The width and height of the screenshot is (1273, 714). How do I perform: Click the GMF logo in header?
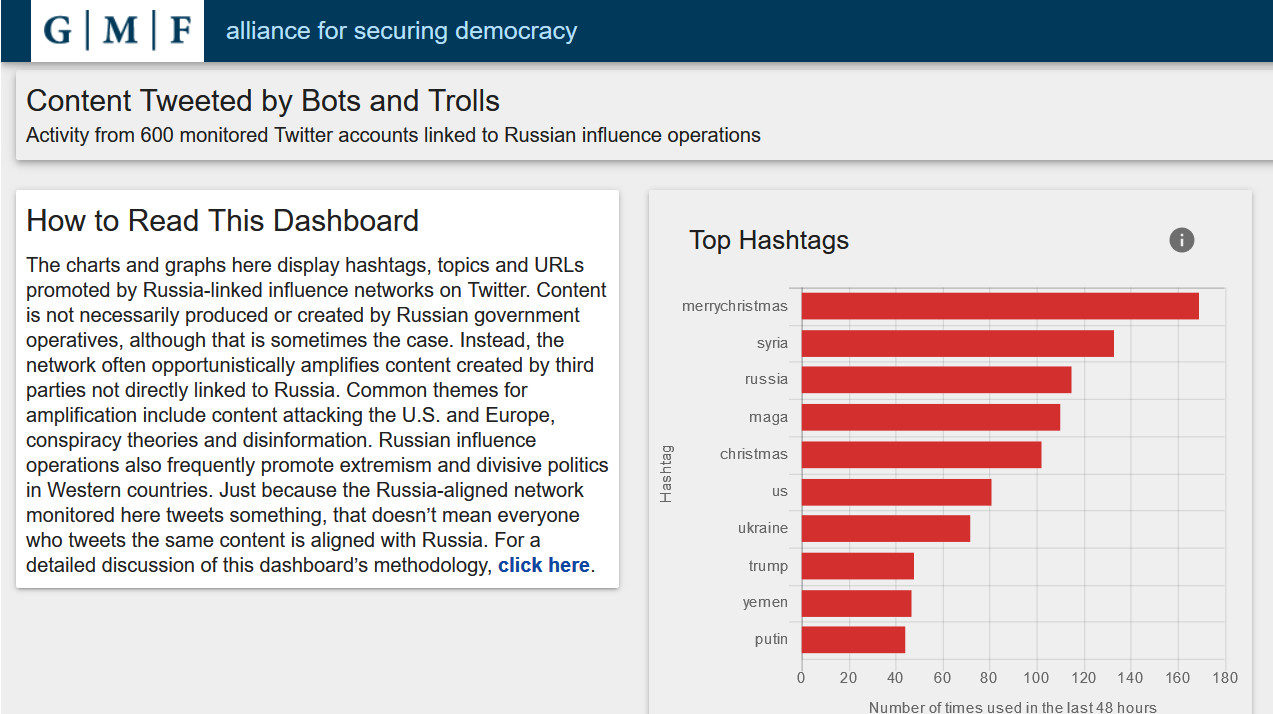(x=118, y=31)
